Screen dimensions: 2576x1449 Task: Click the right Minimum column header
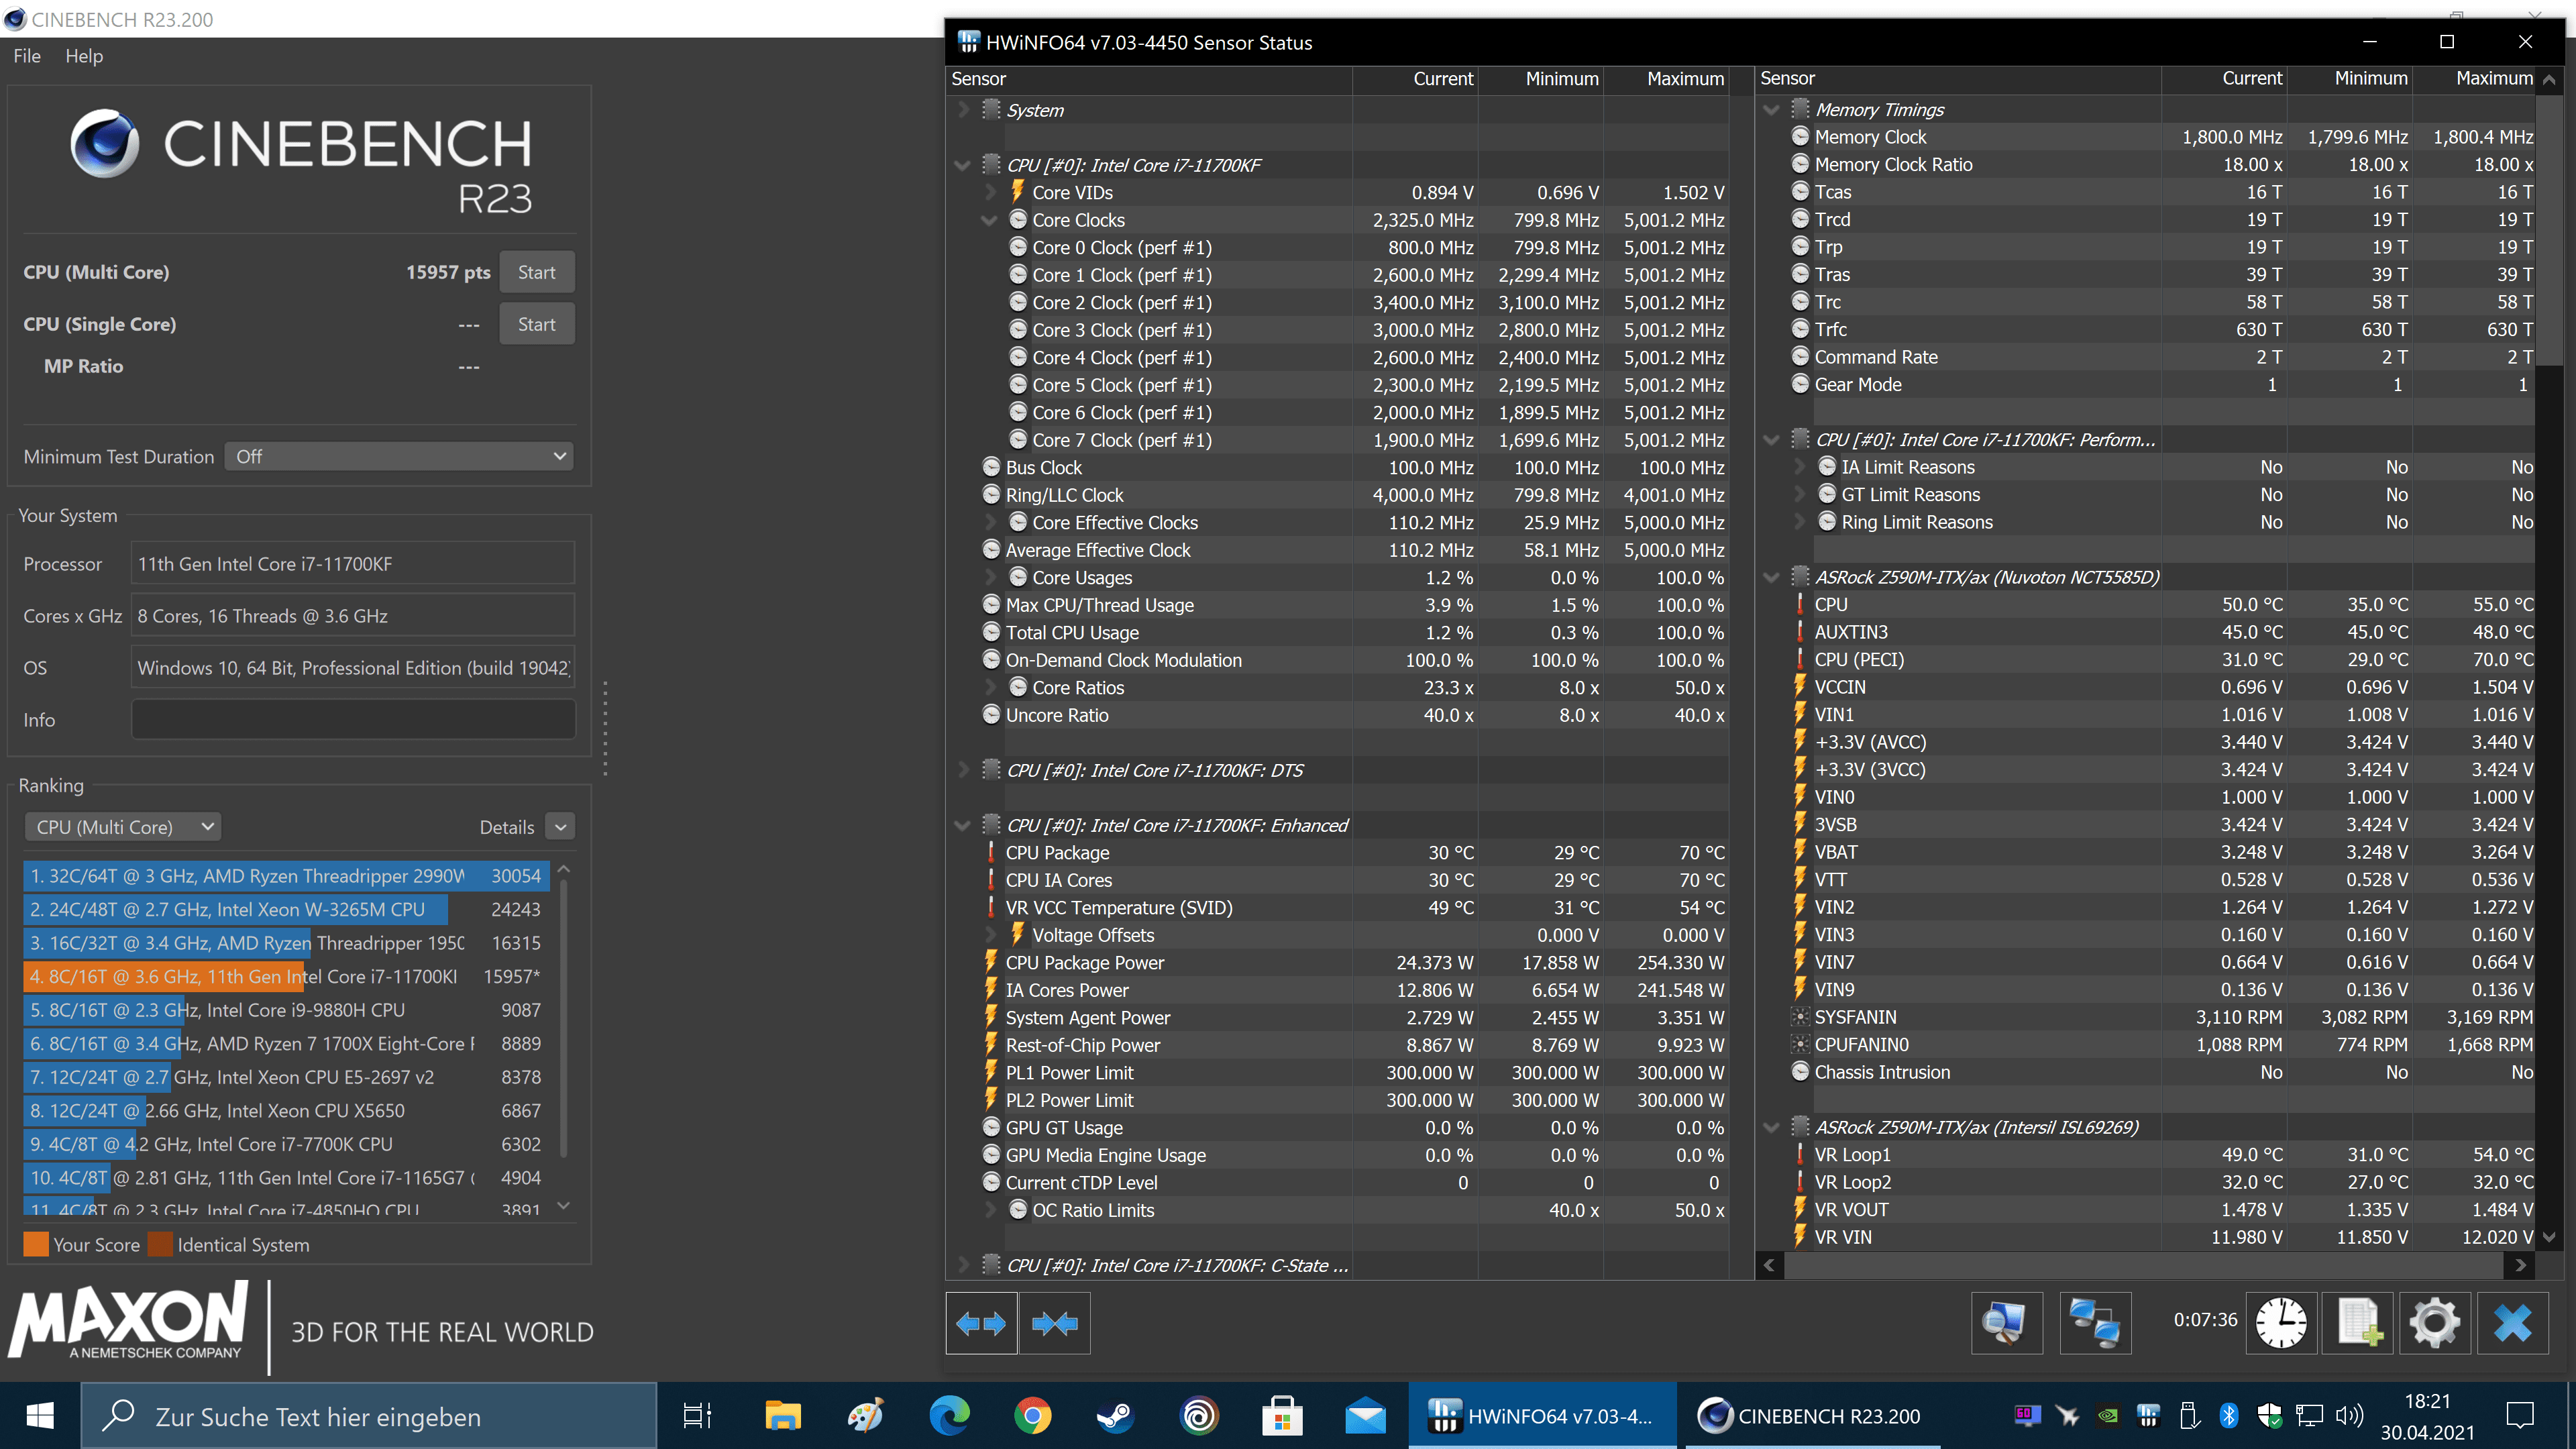click(x=2350, y=78)
